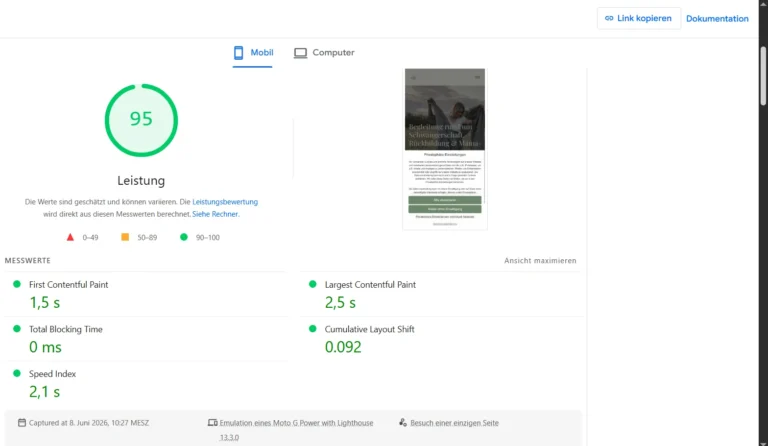Click Emulation eines Moto G Power with Lighthouse
768x446 pixels.
tap(296, 430)
